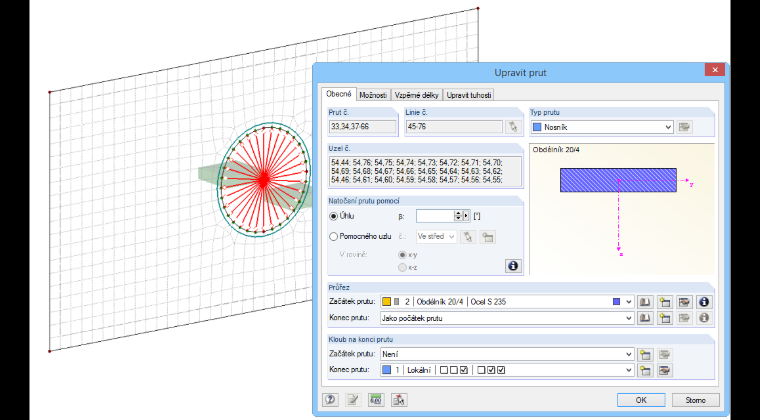Create new hinge for Kloub Konec prutu
760x420 pixels.
(x=645, y=371)
